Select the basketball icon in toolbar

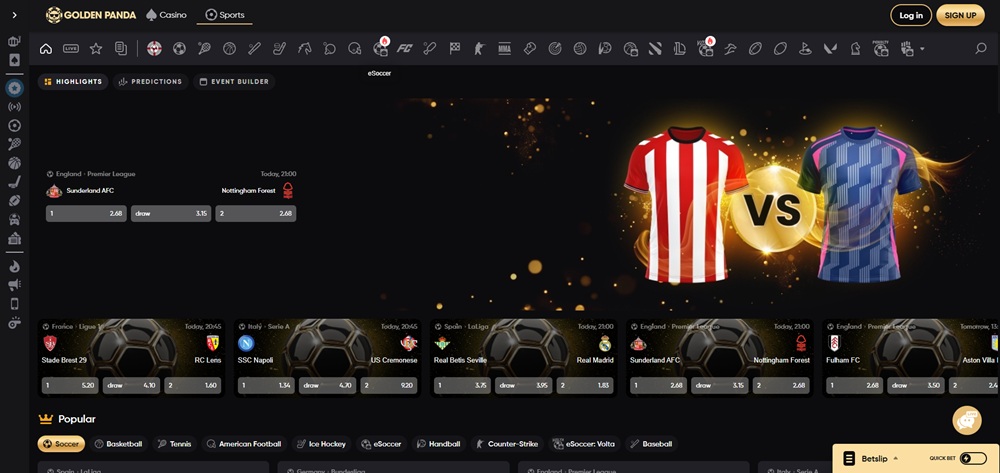point(230,48)
